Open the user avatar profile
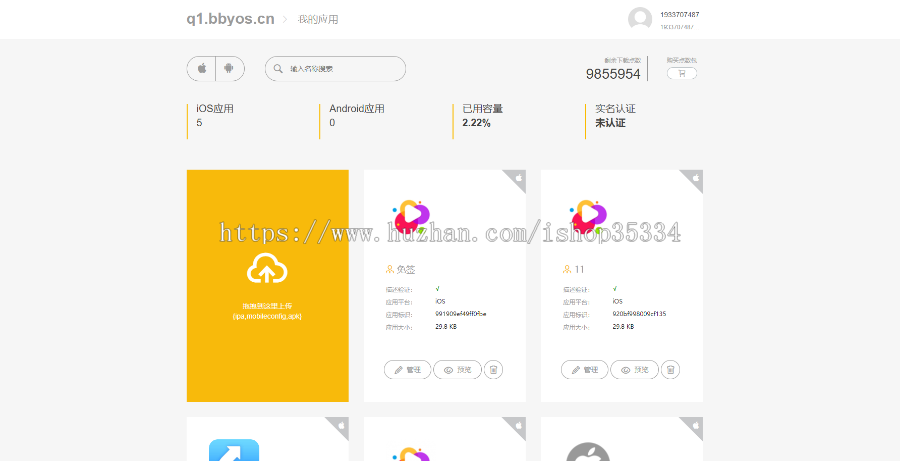The height and width of the screenshot is (461, 900). pyautogui.click(x=640, y=19)
